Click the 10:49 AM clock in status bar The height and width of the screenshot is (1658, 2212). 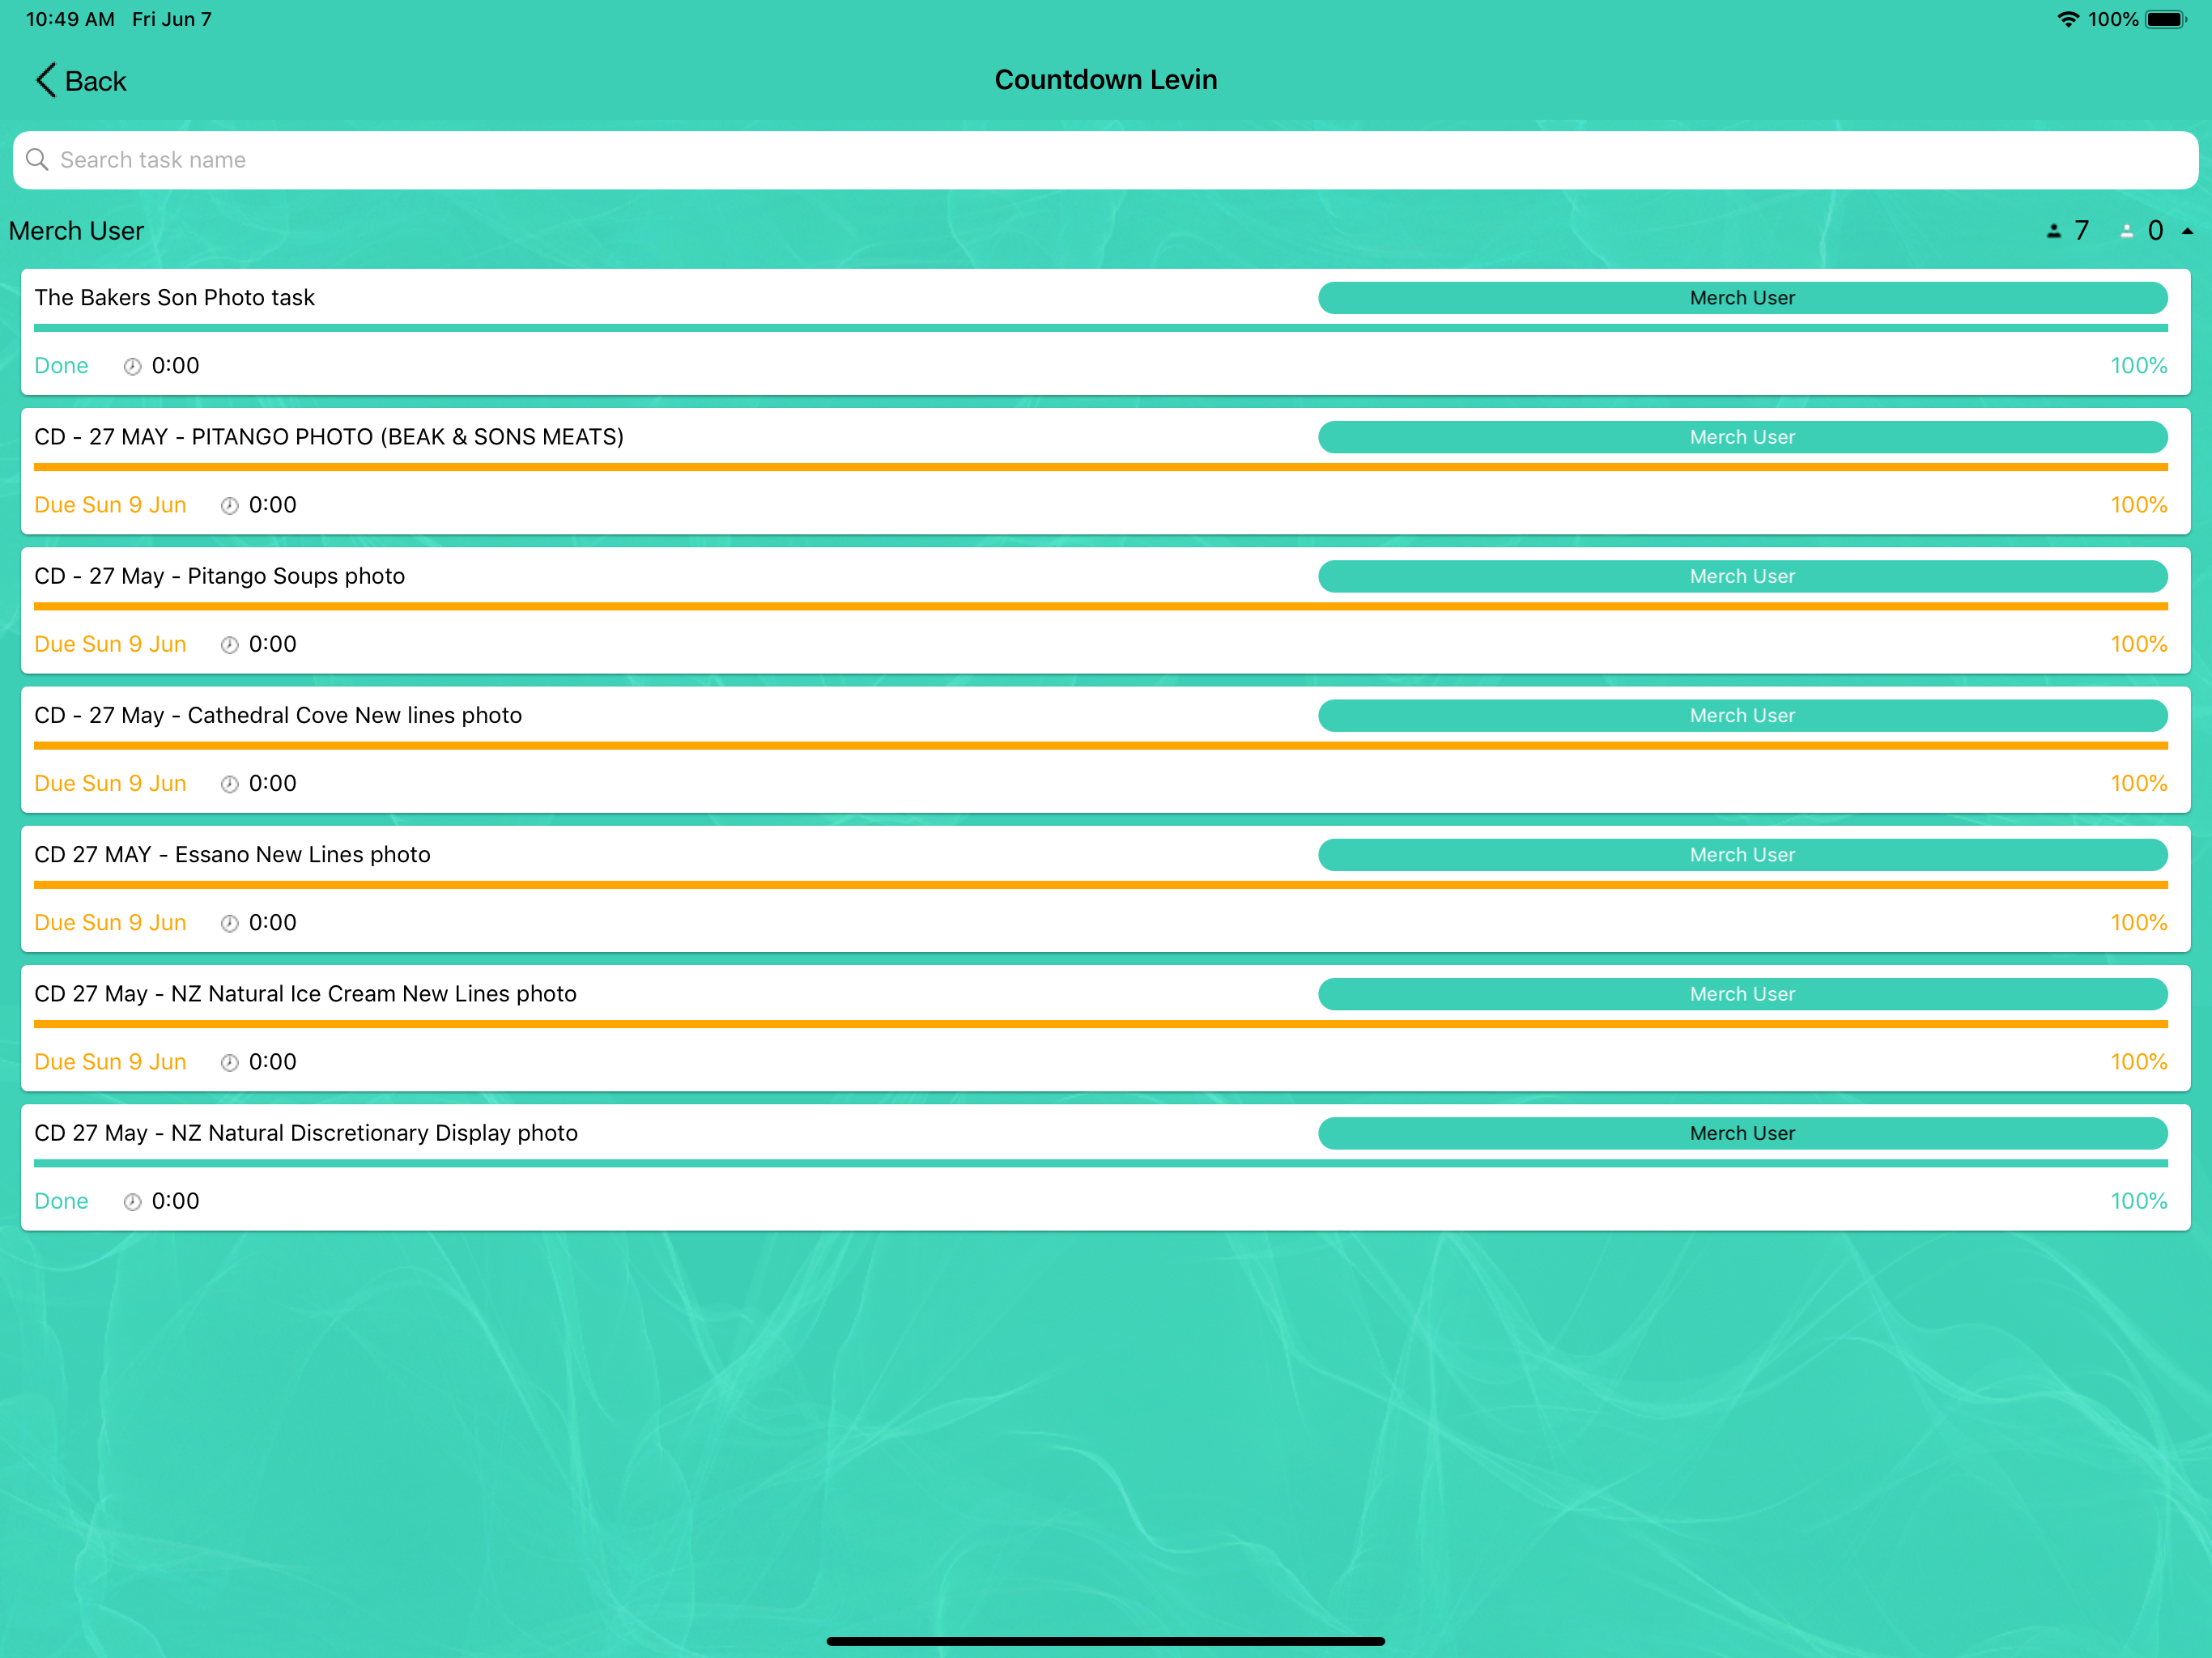(x=70, y=19)
